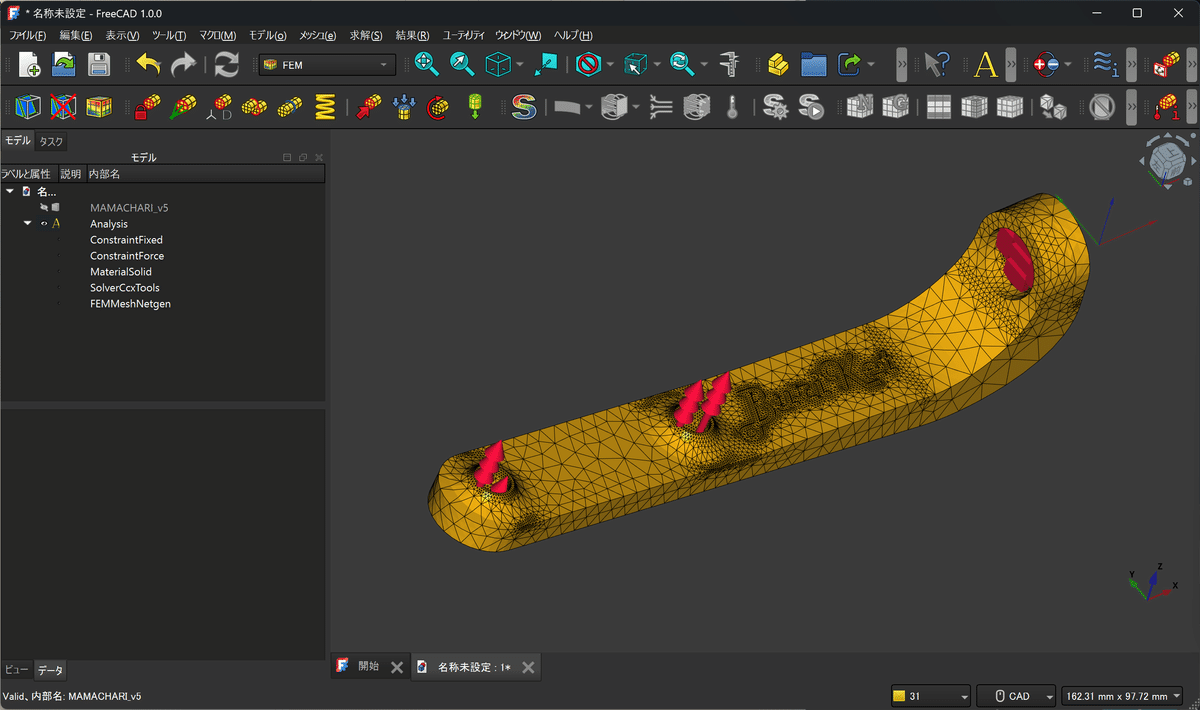Click the Refresh recompute icon

click(227, 65)
